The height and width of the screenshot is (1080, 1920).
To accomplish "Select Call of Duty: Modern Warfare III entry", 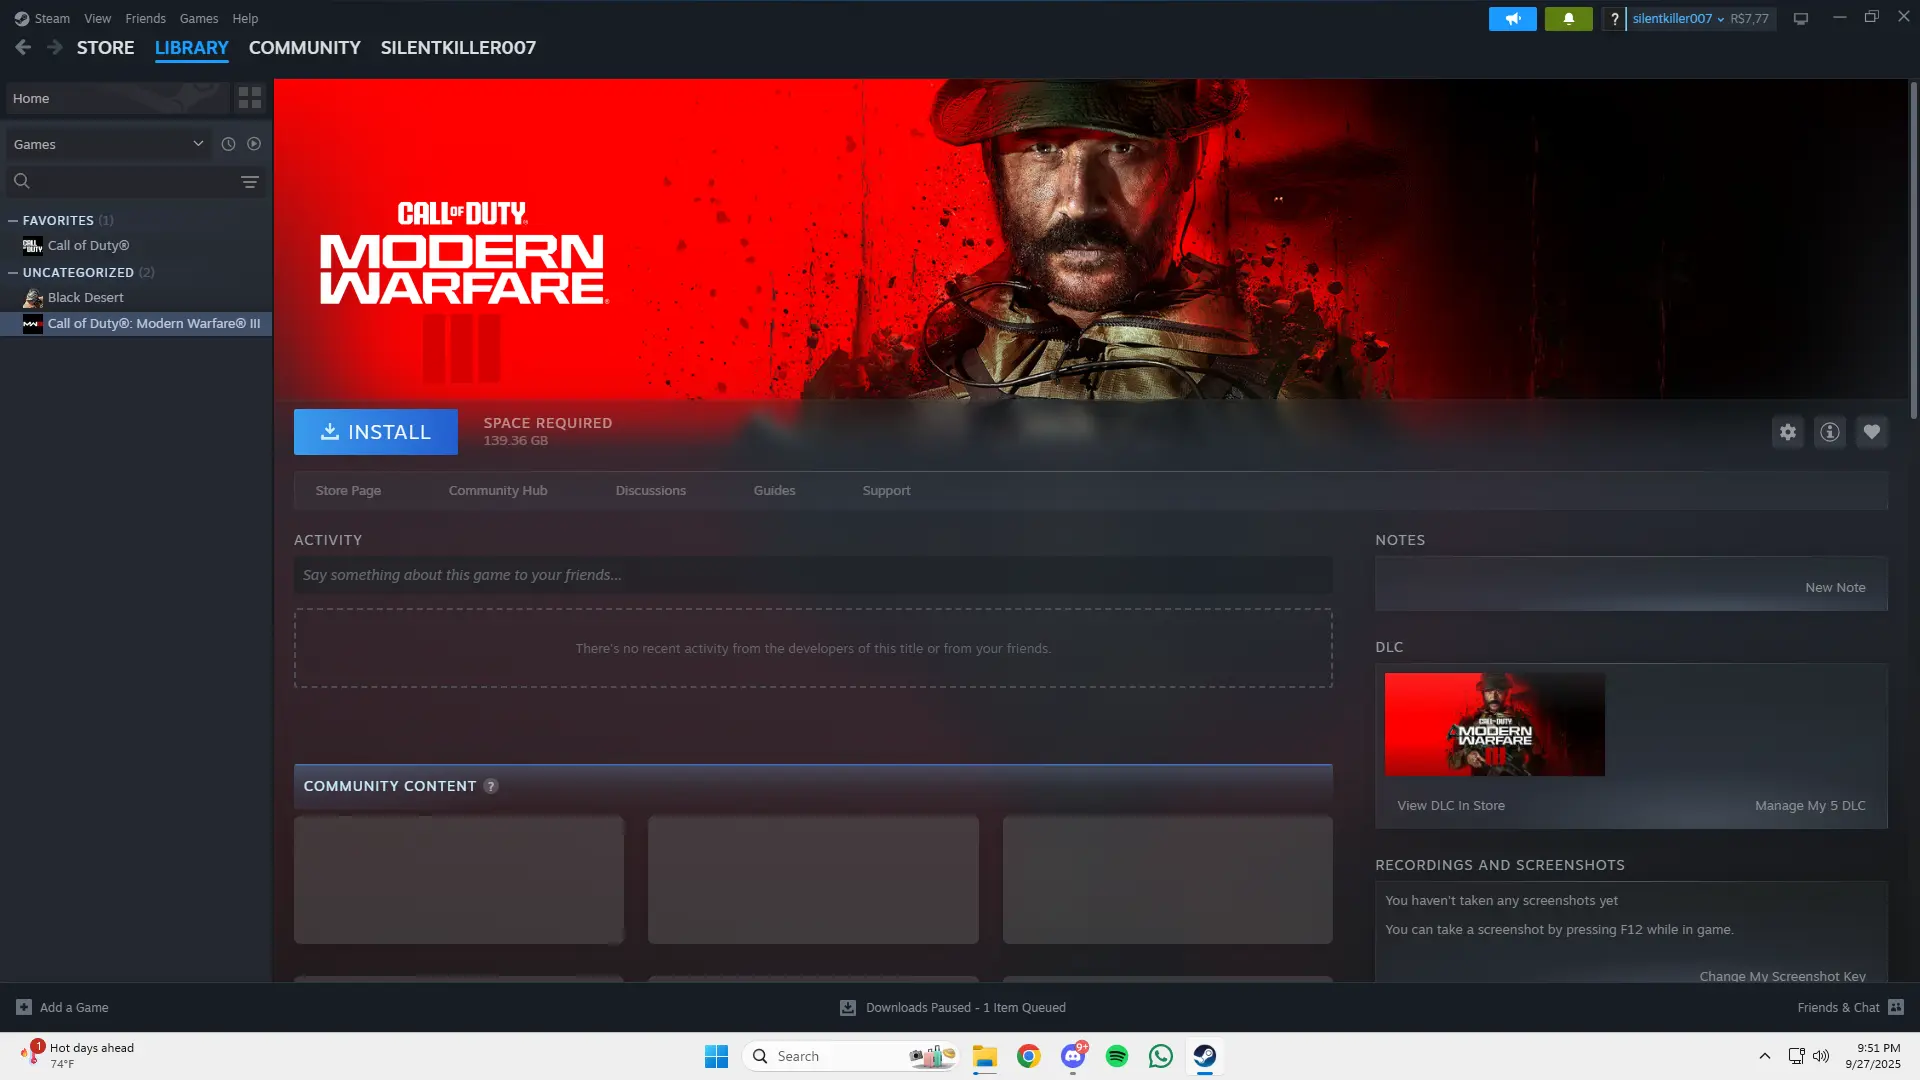I will 136,323.
